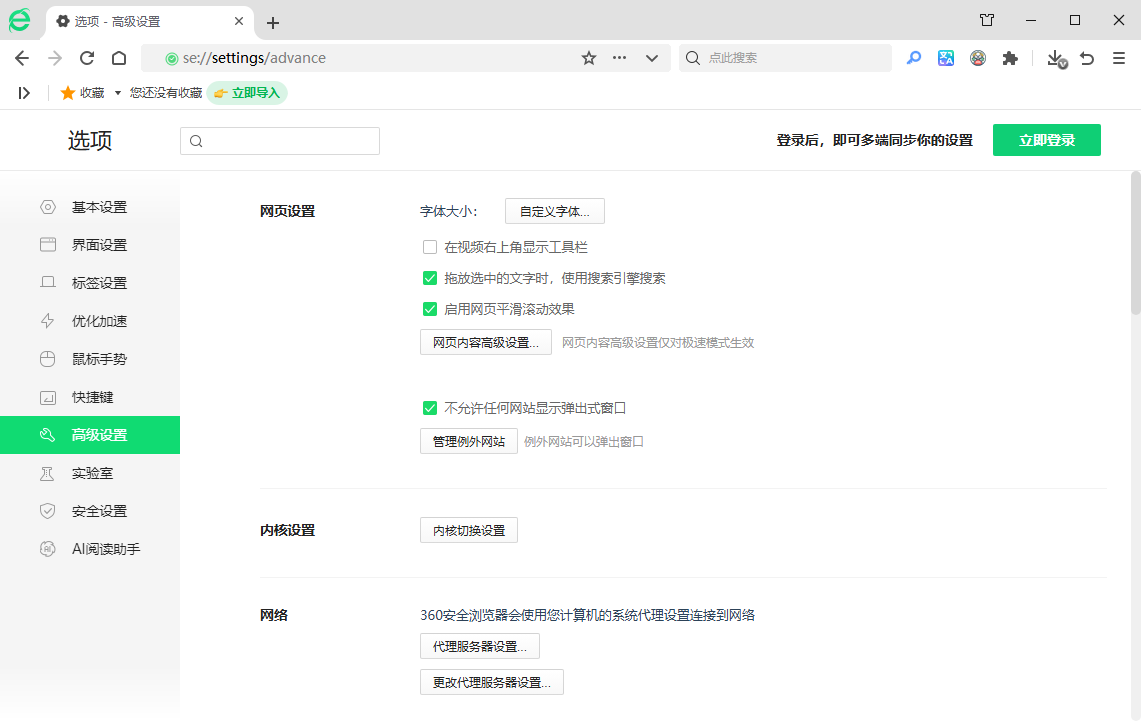Open the translate tool in the toolbar
The height and width of the screenshot is (721, 1141).
coord(946,58)
